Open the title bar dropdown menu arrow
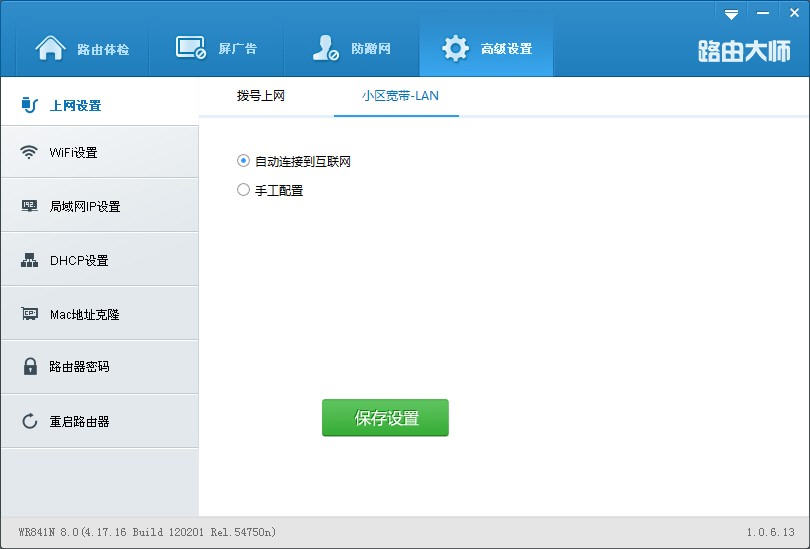810x549 pixels. pyautogui.click(x=731, y=14)
